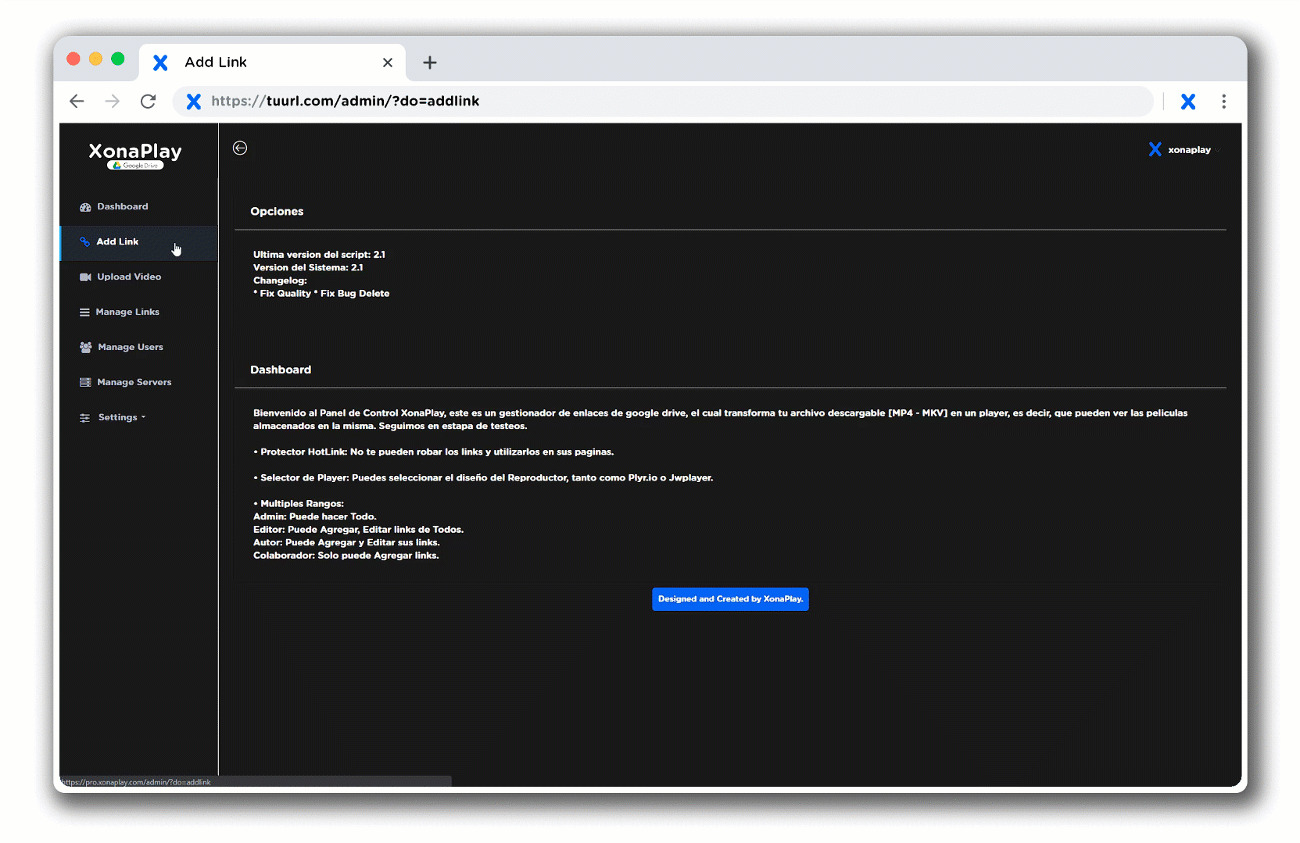Open the browser three-dot menu
Viewport: 1300px width, 843px height.
coord(1223,101)
